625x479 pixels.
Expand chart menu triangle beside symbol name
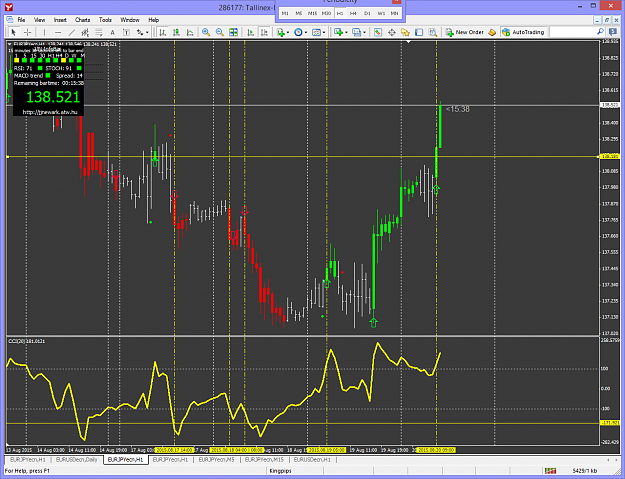[x=10, y=44]
